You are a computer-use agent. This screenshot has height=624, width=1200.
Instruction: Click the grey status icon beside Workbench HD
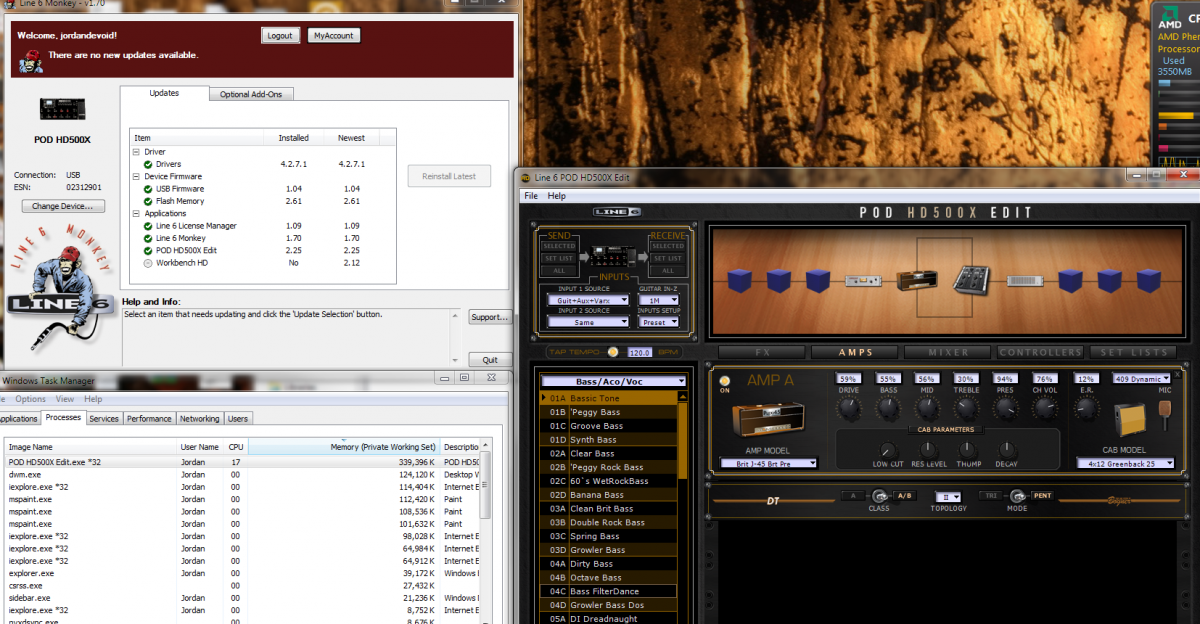[148, 263]
